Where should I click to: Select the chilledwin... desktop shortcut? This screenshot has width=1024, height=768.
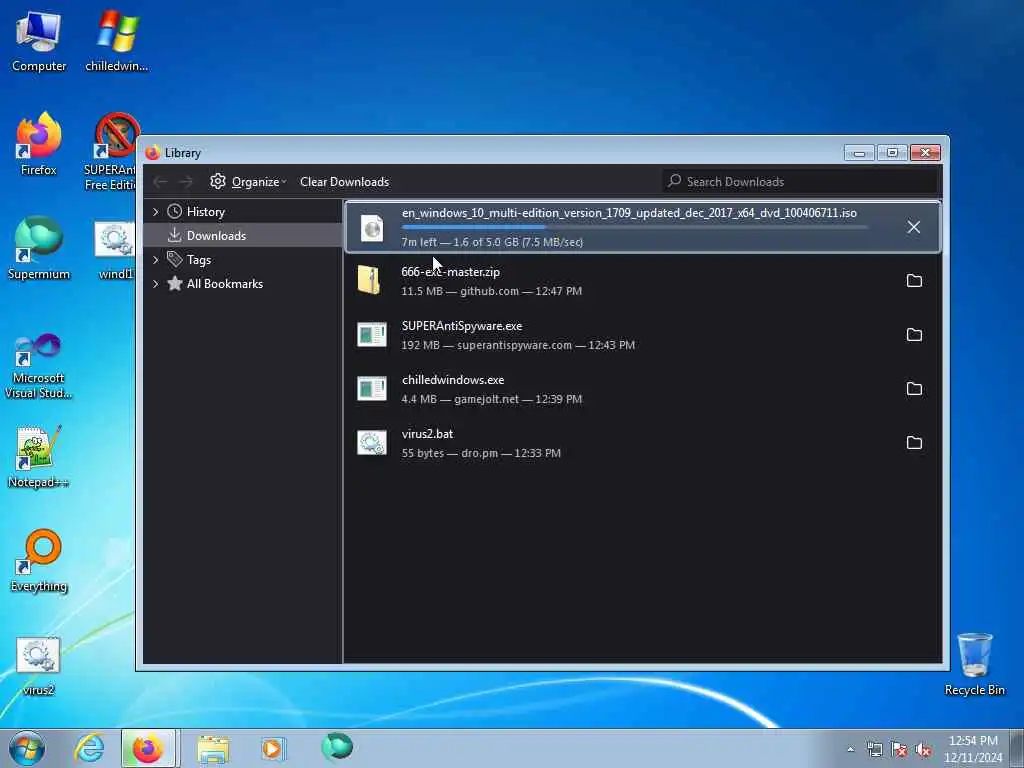click(x=116, y=42)
